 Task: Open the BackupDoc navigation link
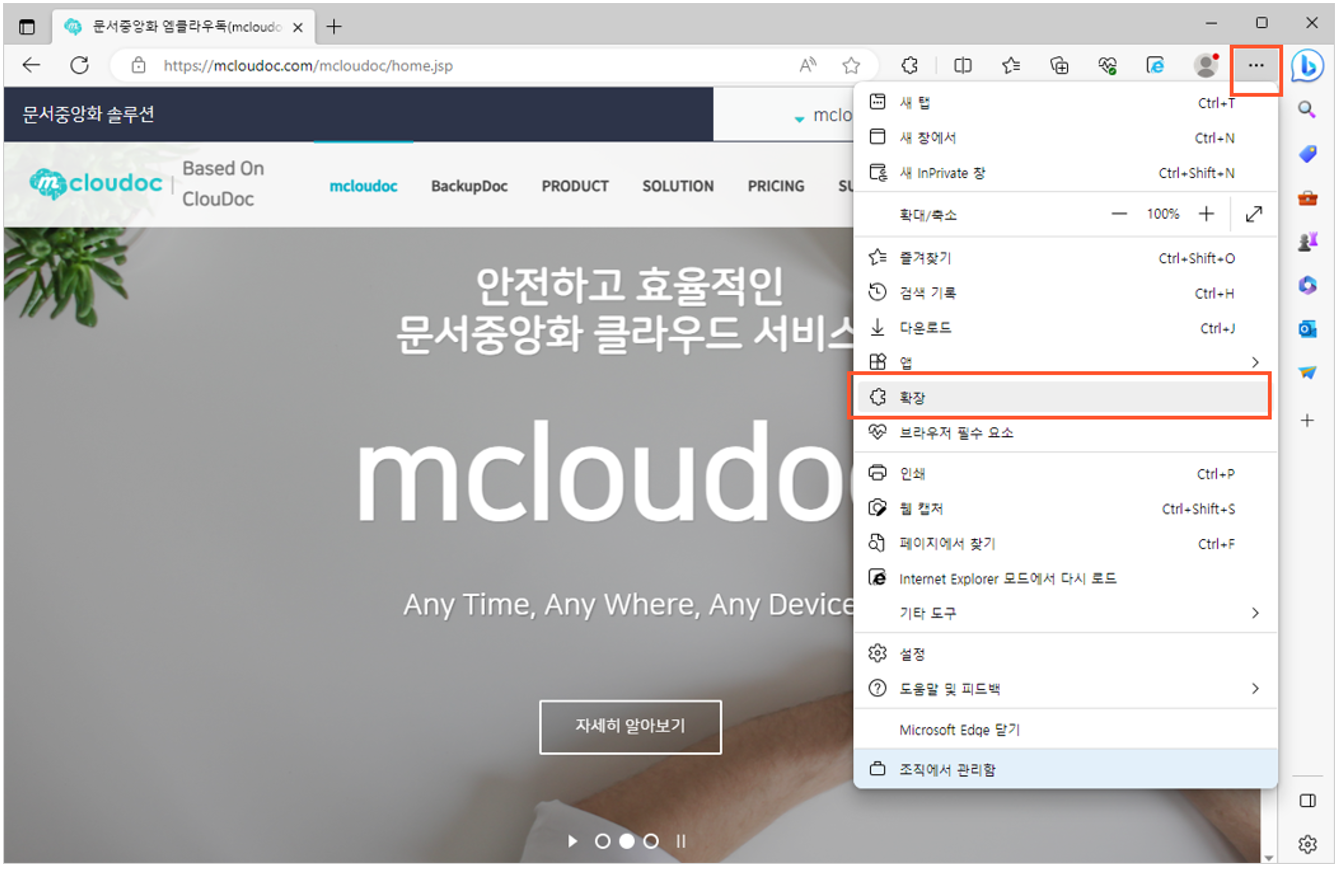point(469,186)
